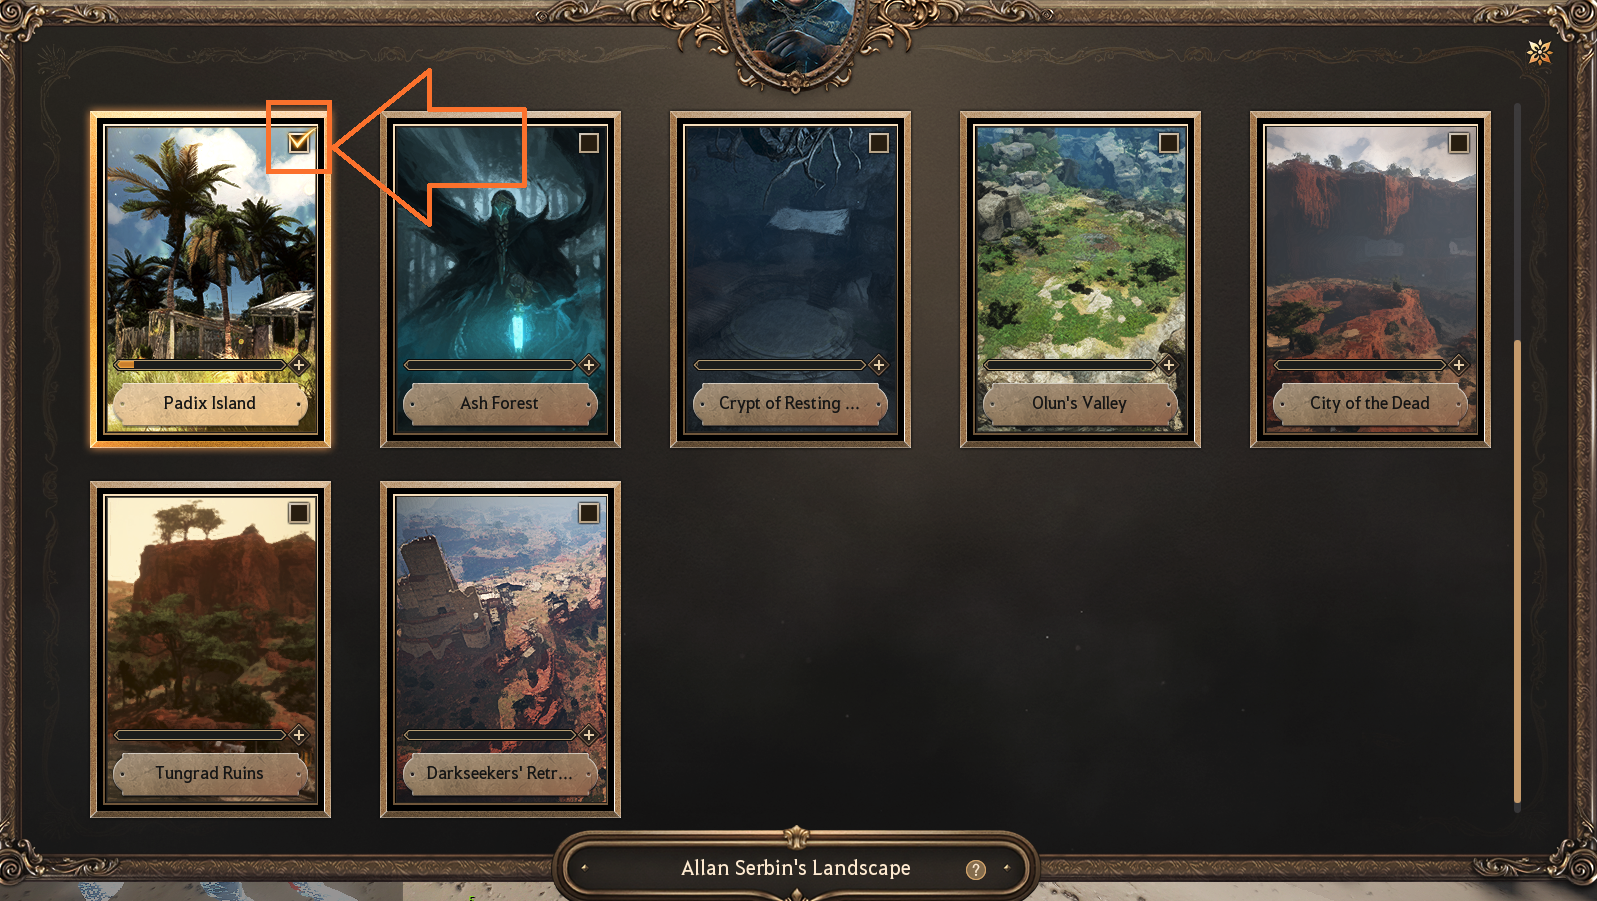The image size is (1597, 901).
Task: Click the plus icon on Crypt of Resting card
Action: 879,365
